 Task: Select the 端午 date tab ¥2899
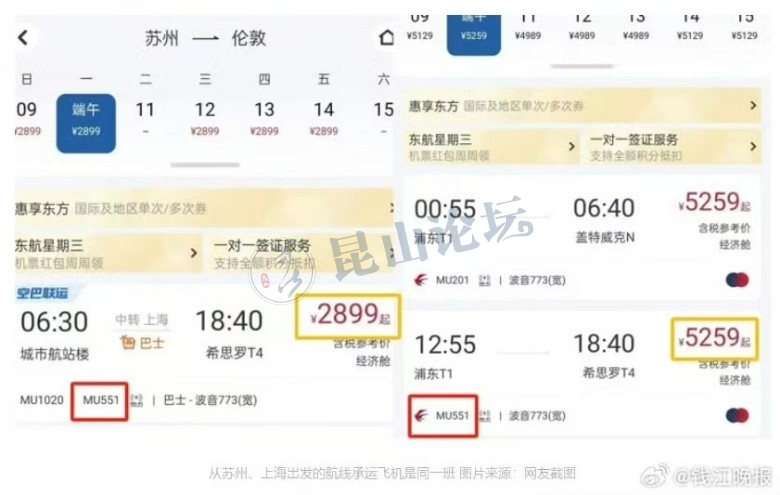point(86,123)
